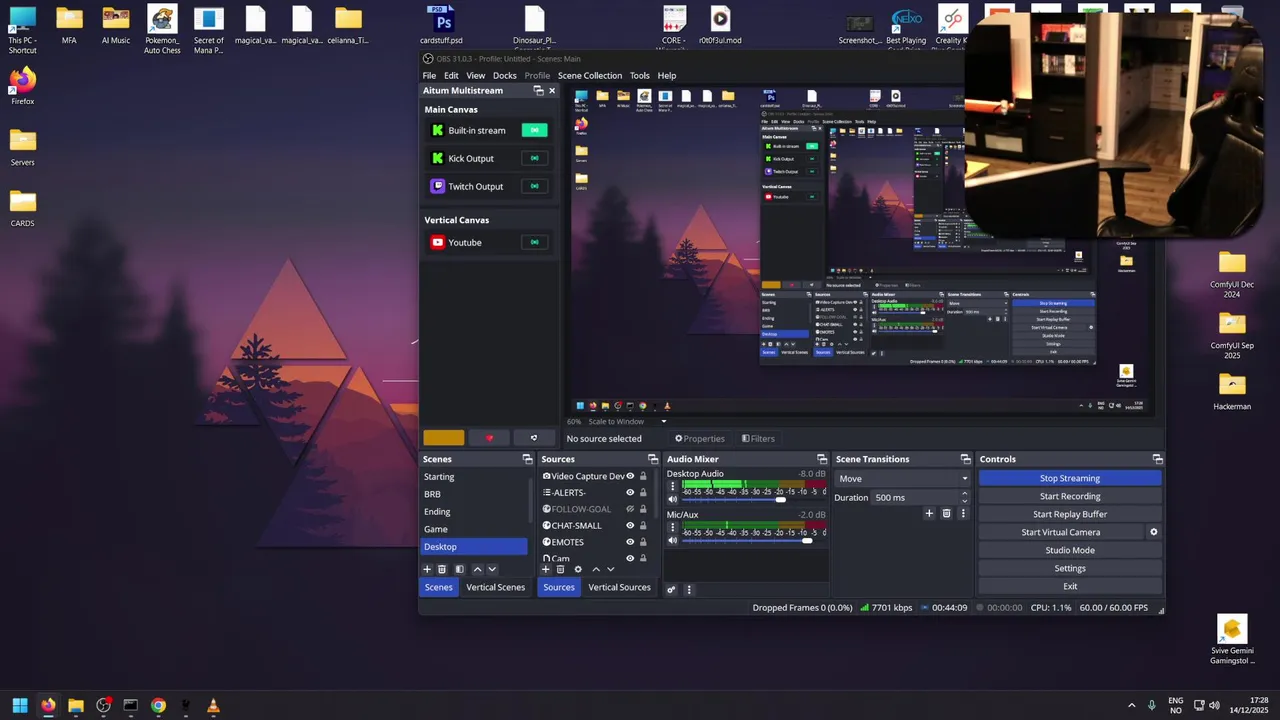The width and height of the screenshot is (1280, 720).
Task: Click the Start Recording button
Action: (1069, 496)
